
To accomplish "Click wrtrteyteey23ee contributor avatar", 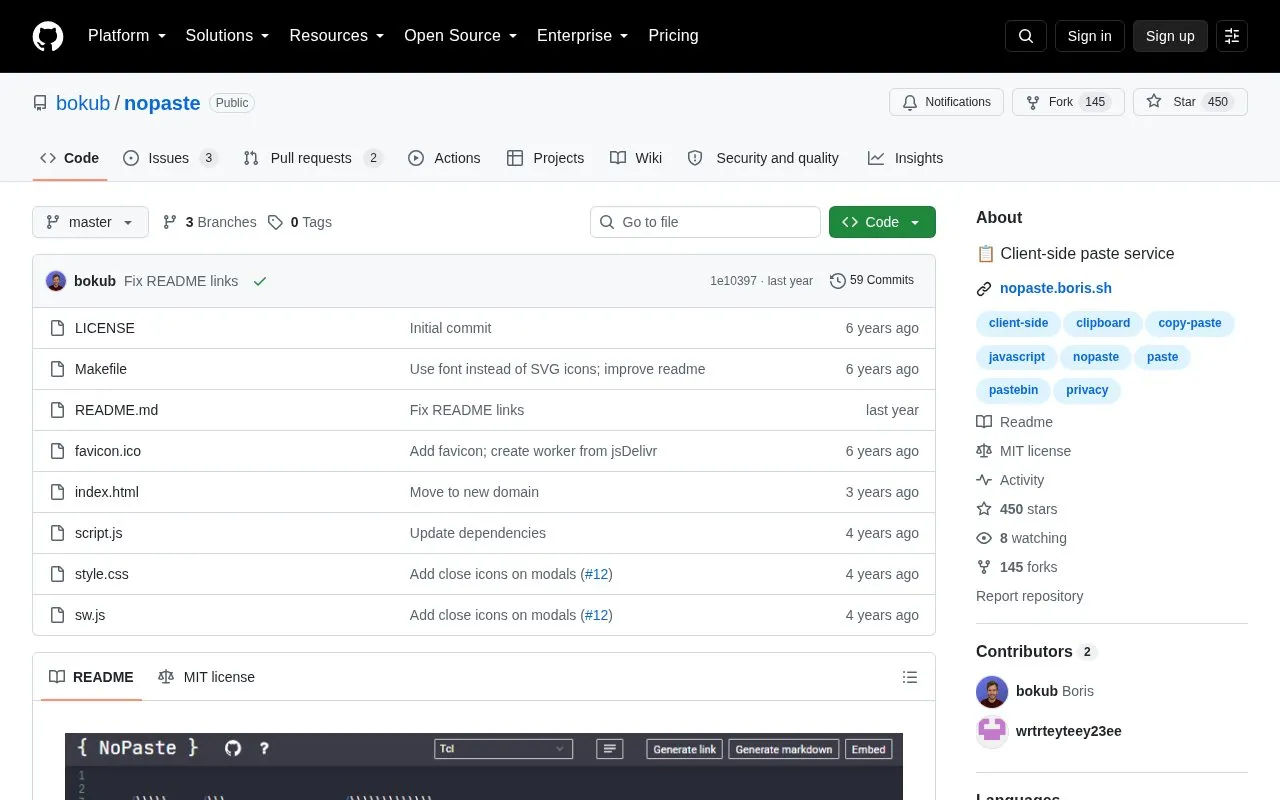I will coord(992,731).
